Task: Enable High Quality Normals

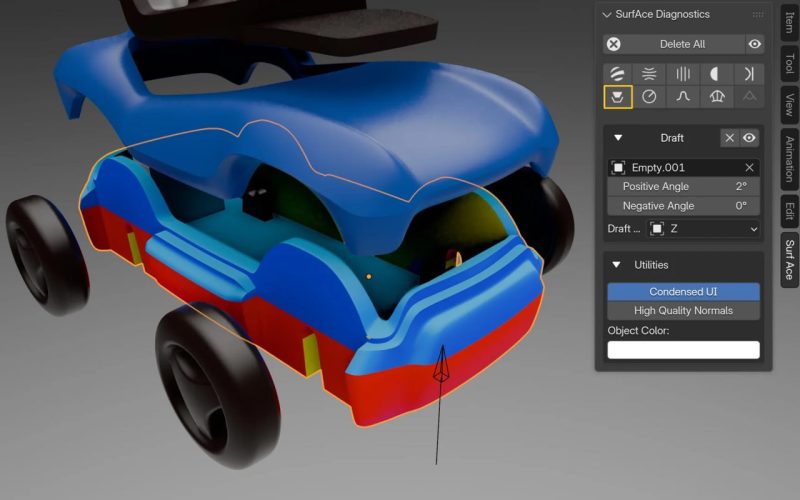Action: point(683,310)
